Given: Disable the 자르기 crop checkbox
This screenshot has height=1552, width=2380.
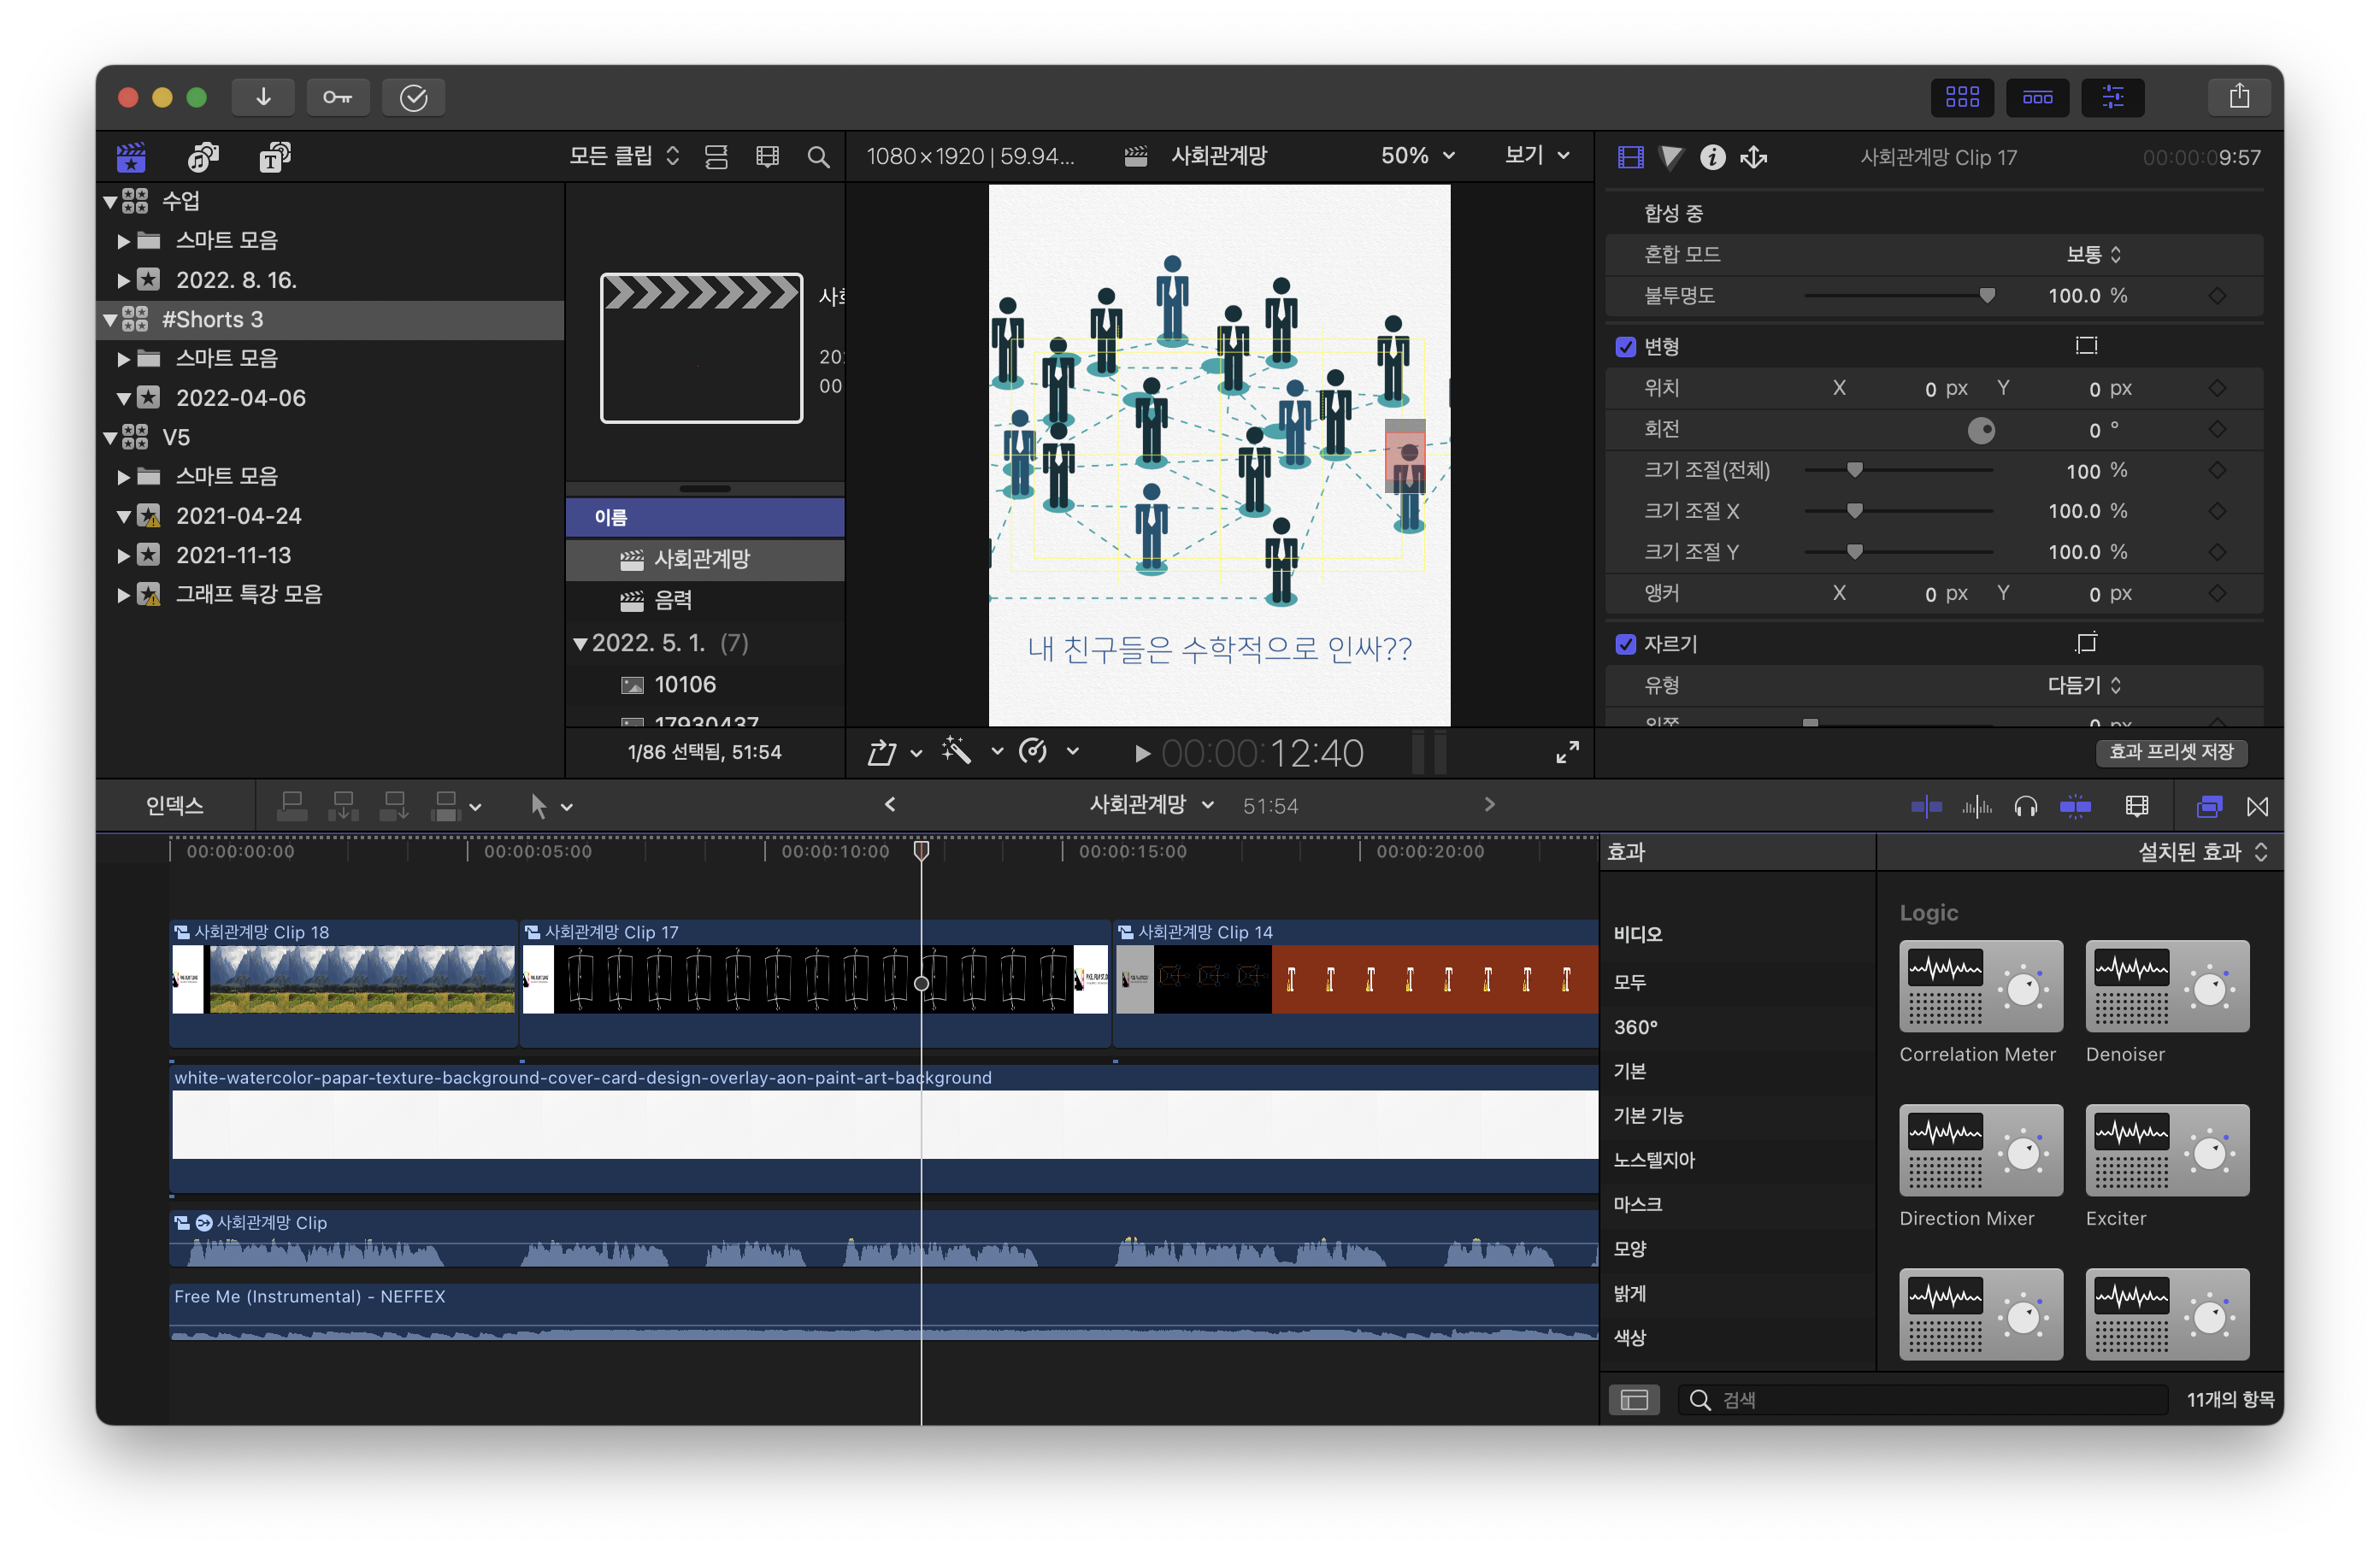Looking at the screenshot, I should [x=1625, y=644].
